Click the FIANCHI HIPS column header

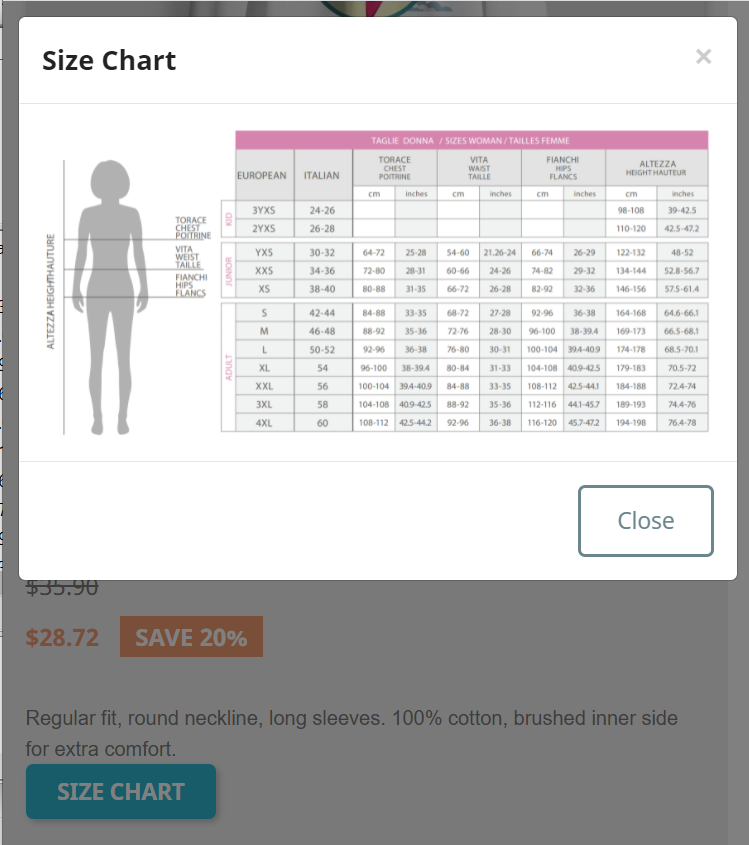coord(563,168)
